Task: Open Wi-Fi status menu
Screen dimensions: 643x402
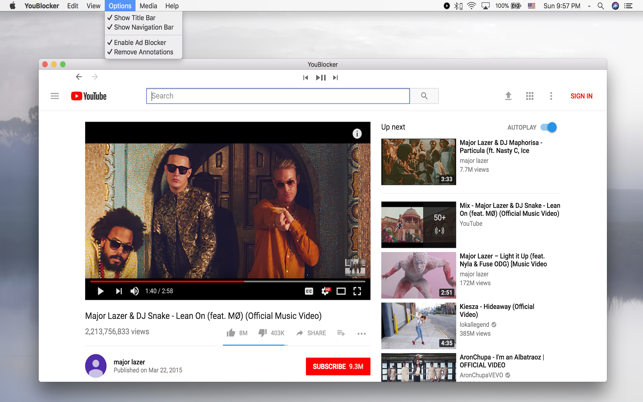Action: pos(472,6)
